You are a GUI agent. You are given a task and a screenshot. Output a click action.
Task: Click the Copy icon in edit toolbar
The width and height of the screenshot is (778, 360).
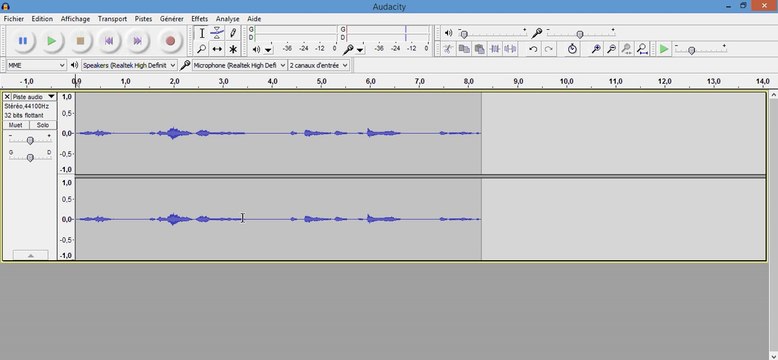[464, 49]
